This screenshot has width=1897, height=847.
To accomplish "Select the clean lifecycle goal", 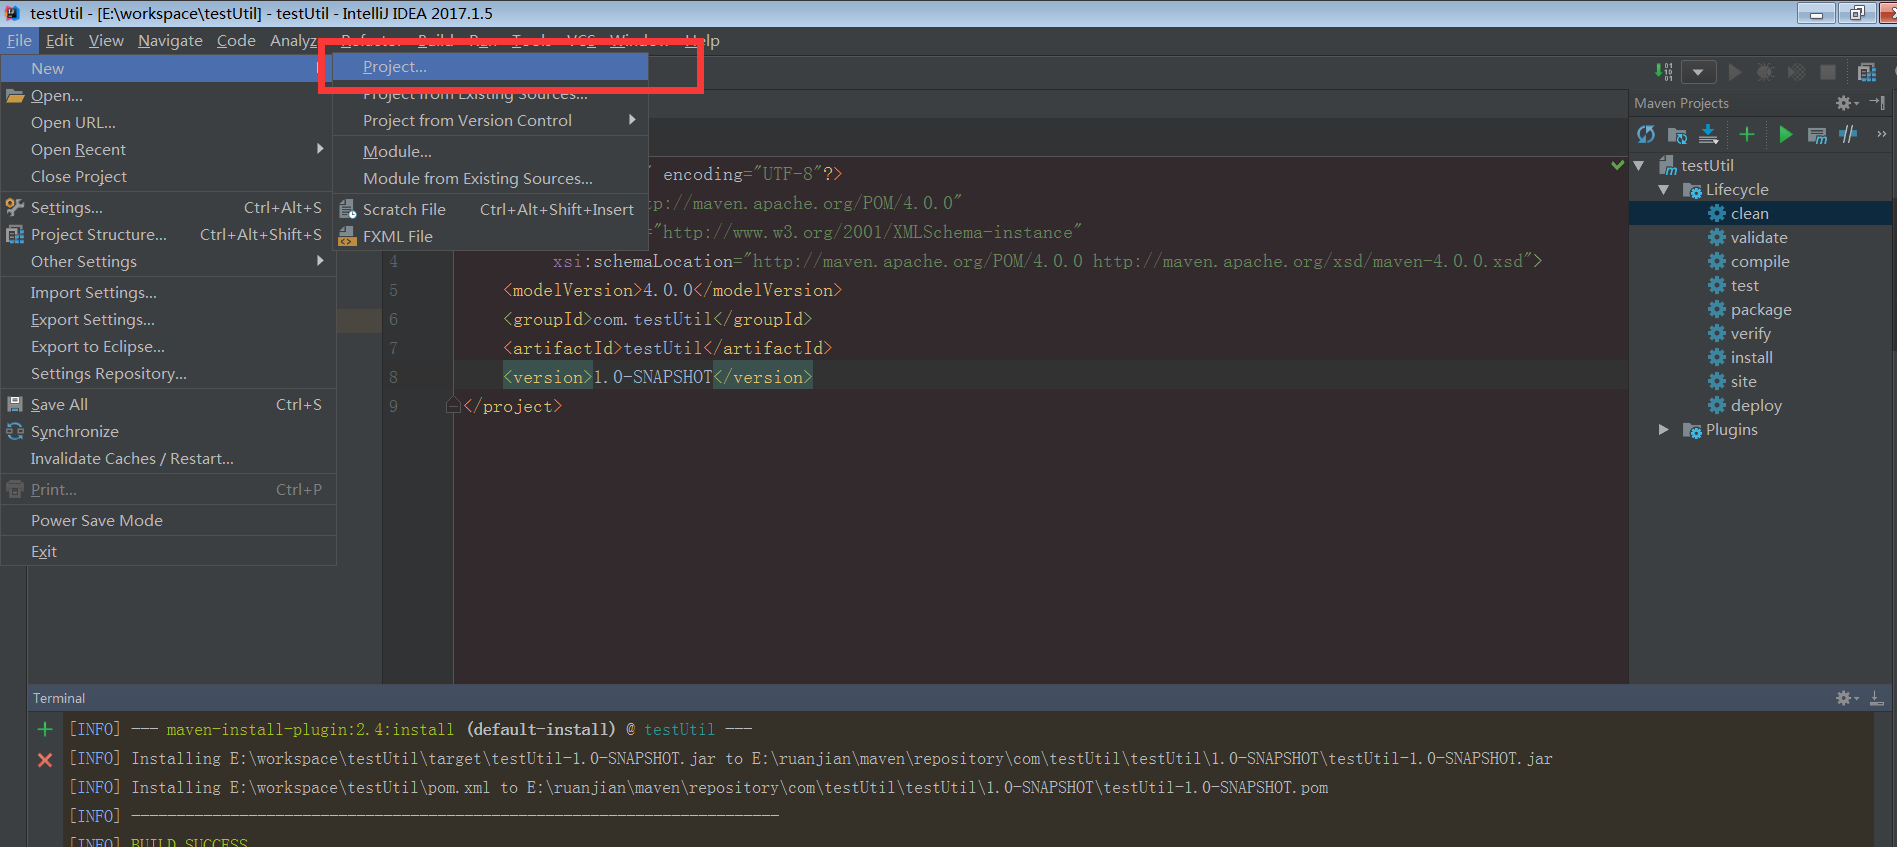I will pyautogui.click(x=1760, y=213).
